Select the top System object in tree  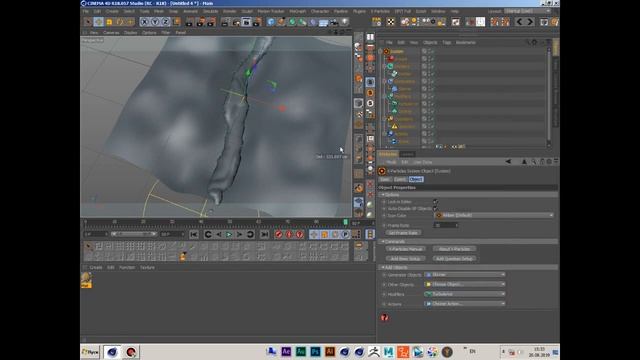coord(397,51)
